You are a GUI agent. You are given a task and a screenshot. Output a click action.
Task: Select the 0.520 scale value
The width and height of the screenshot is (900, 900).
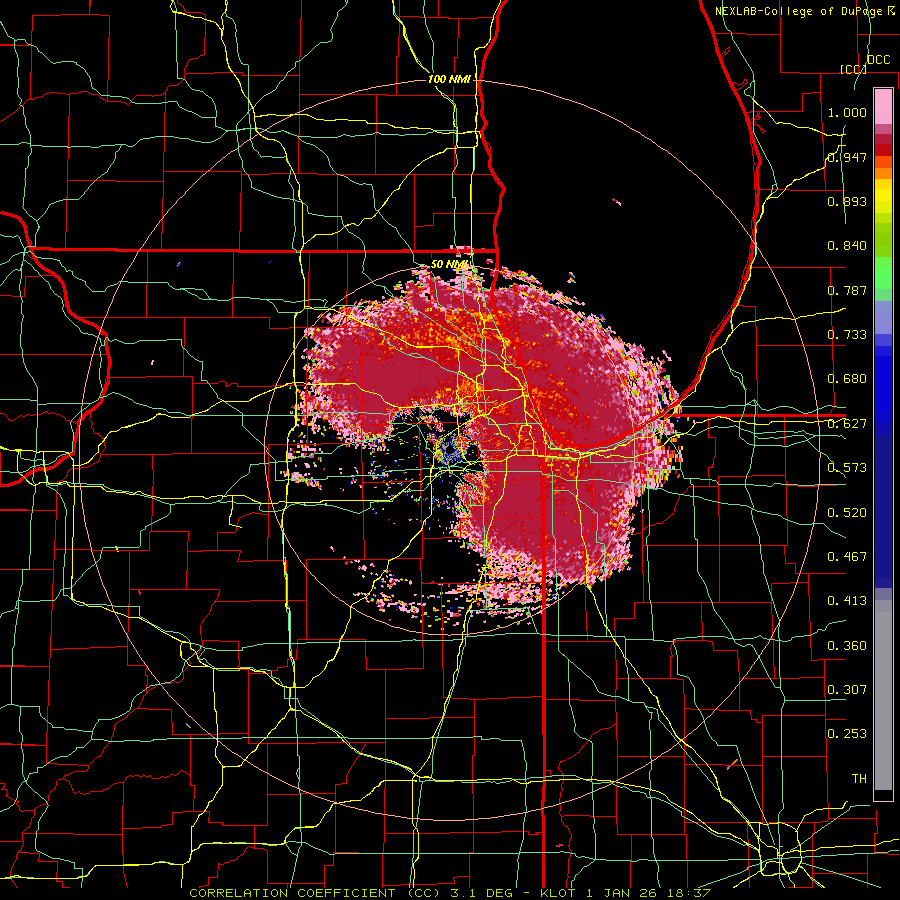847,513
